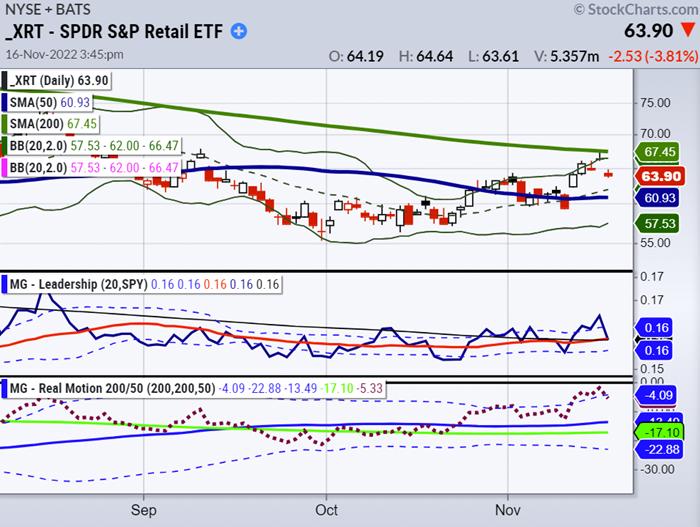Click the blue plus icon beside the ticker name
Screen dimensions: 700x527
[239, 31]
